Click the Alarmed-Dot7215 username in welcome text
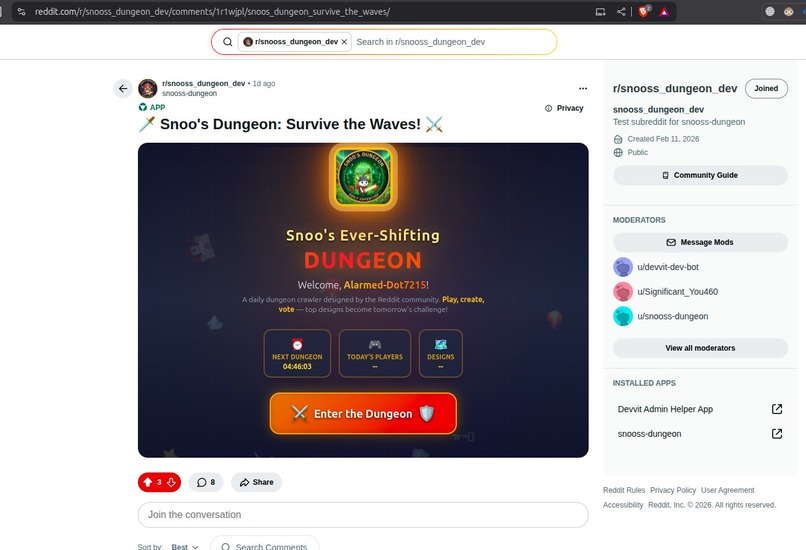 click(x=384, y=285)
